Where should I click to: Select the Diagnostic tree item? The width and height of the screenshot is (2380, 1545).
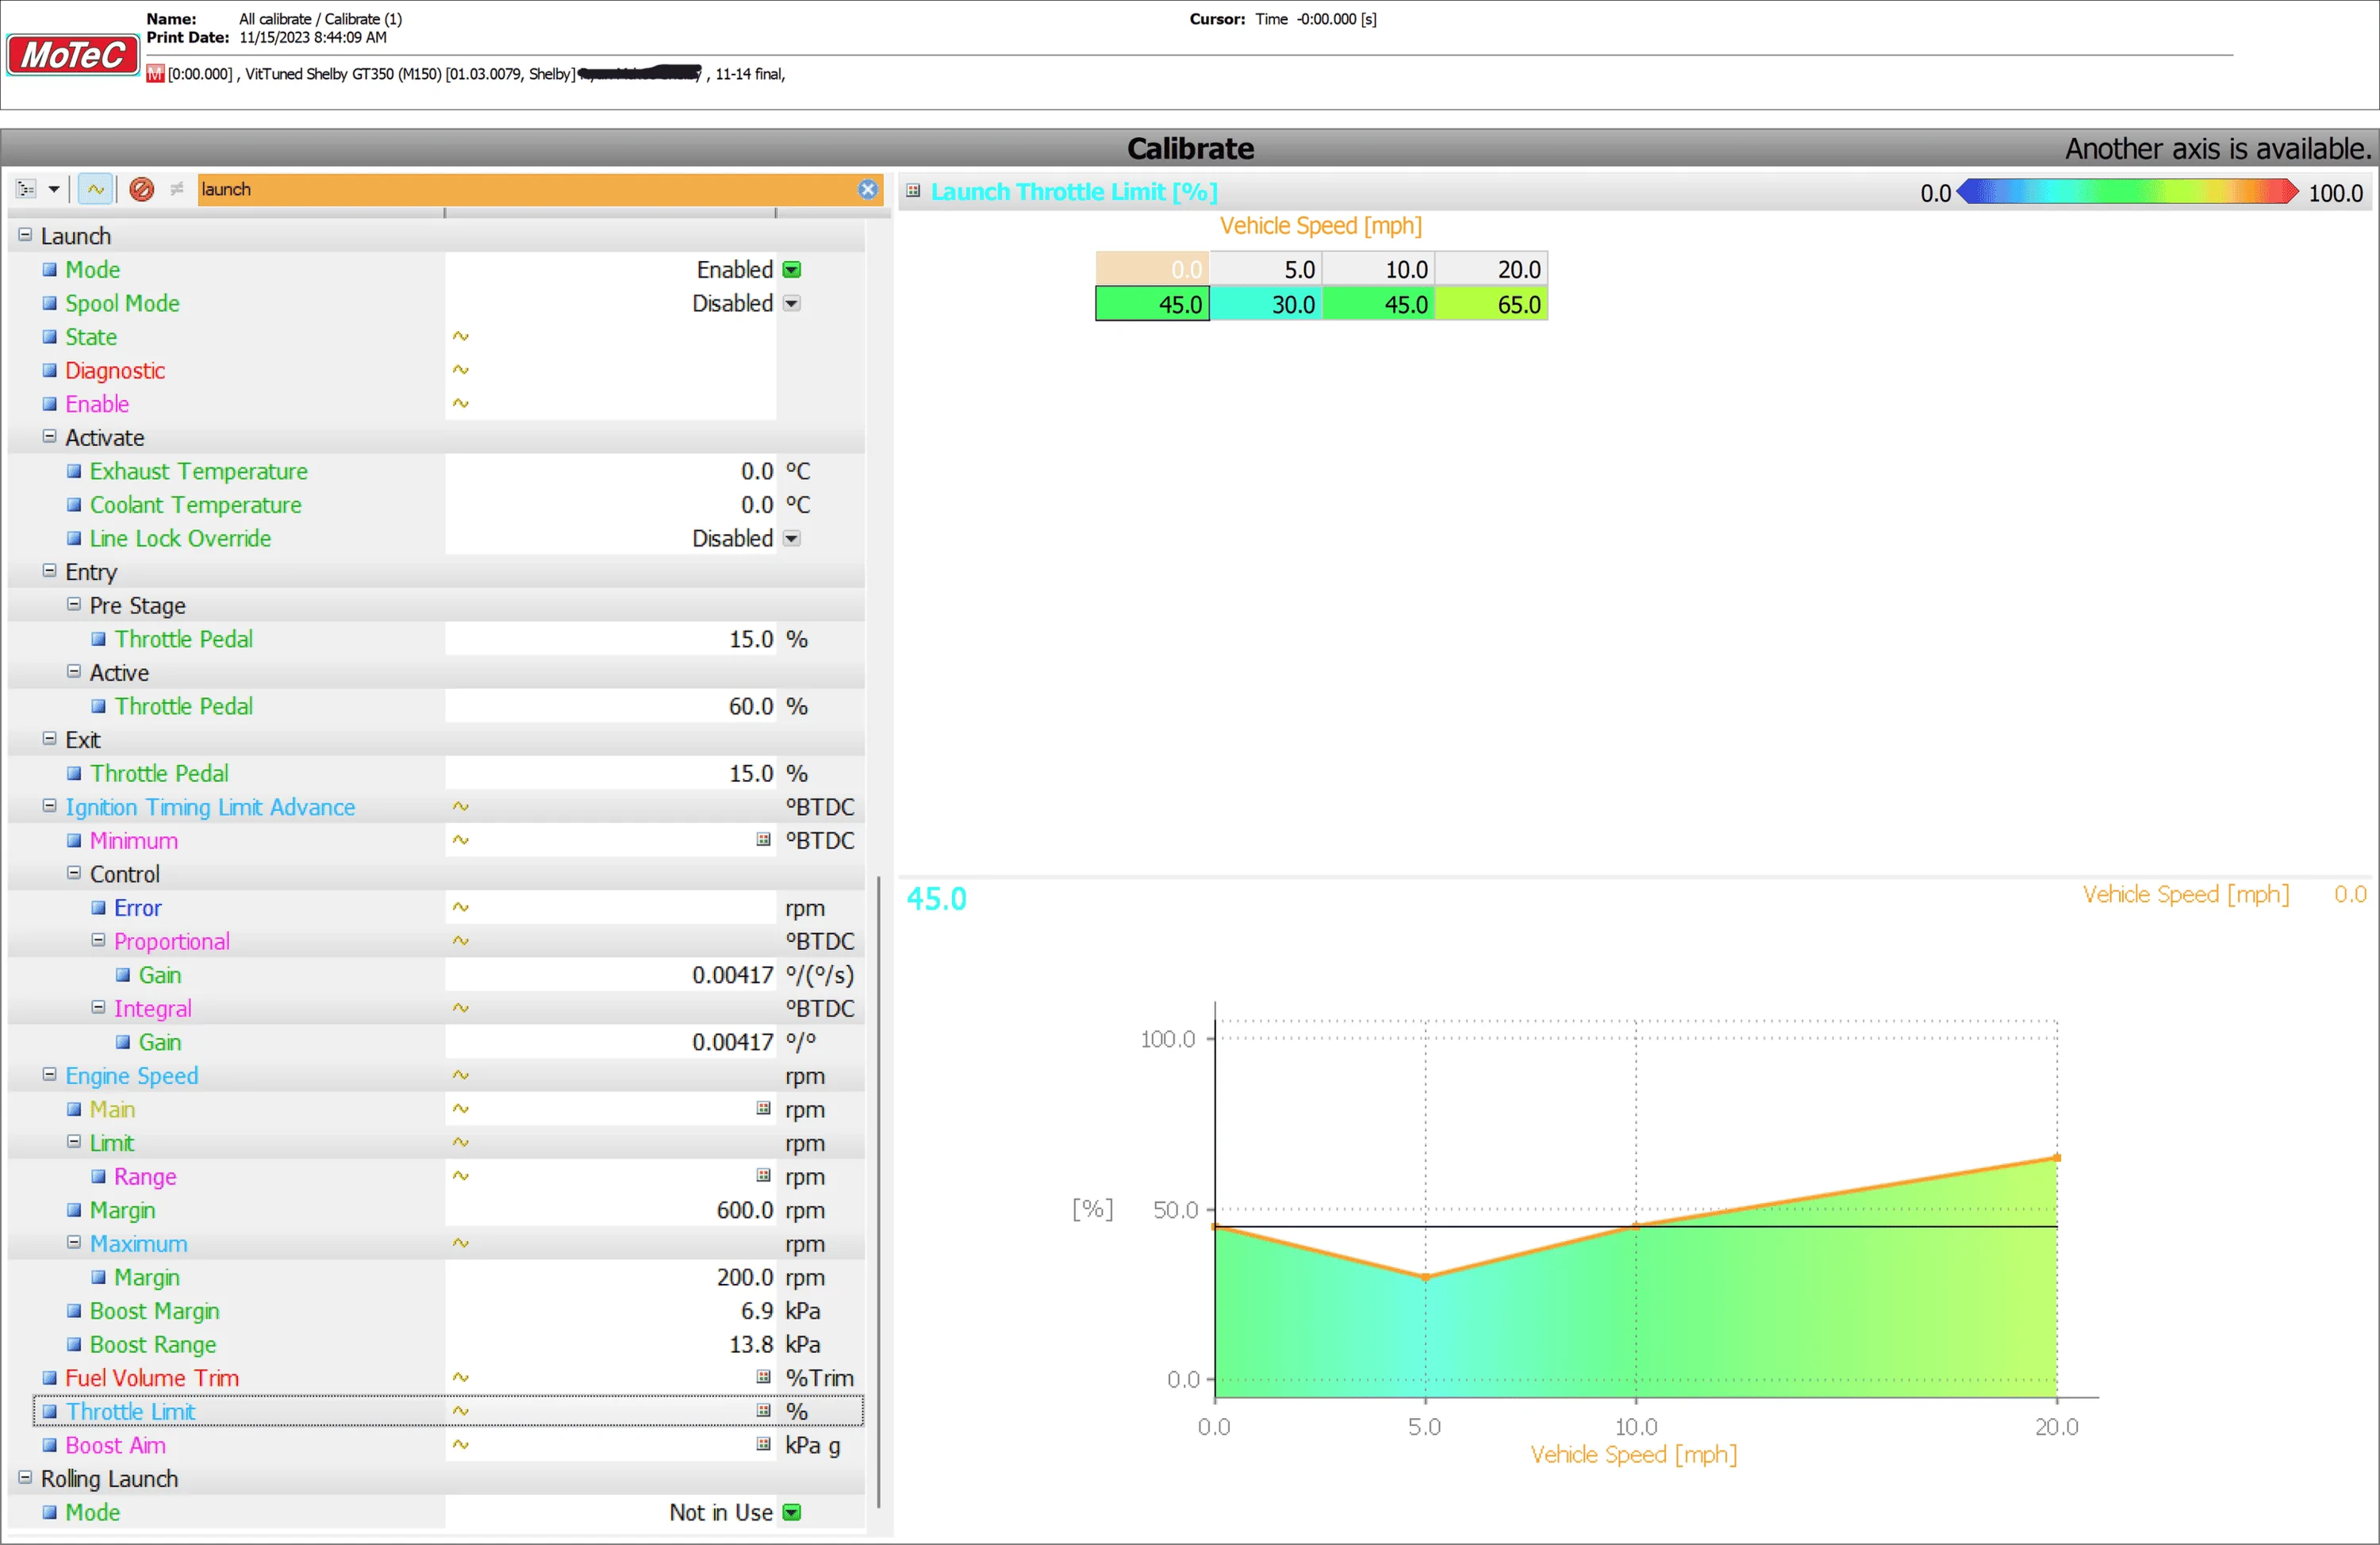pos(115,371)
